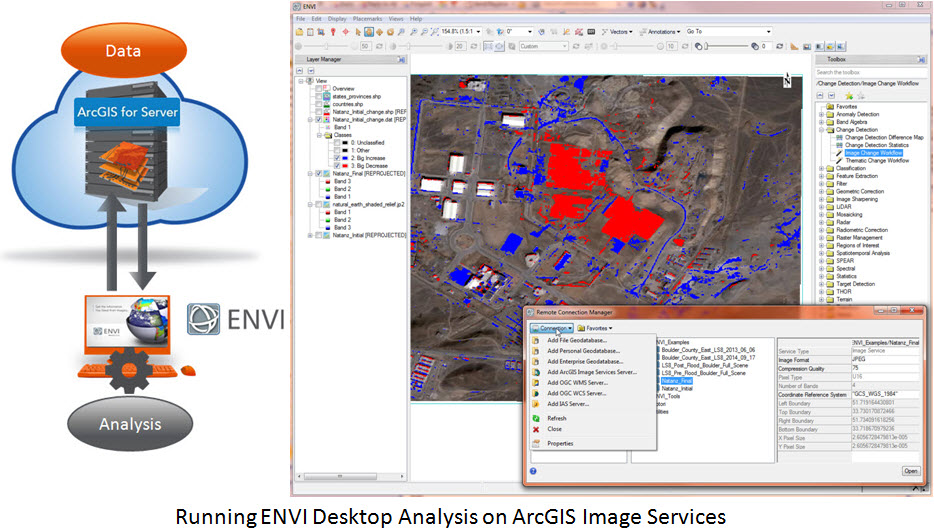Click the Open file folder toolbar icon
The height and width of the screenshot is (529, 934).
tap(298, 32)
